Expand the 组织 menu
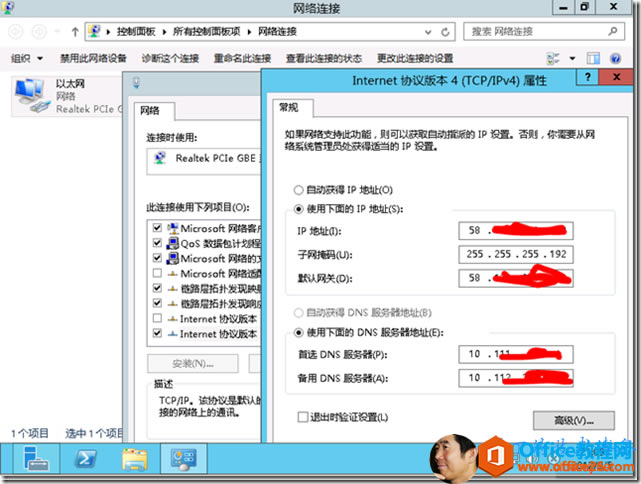The height and width of the screenshot is (484, 641). [27, 58]
